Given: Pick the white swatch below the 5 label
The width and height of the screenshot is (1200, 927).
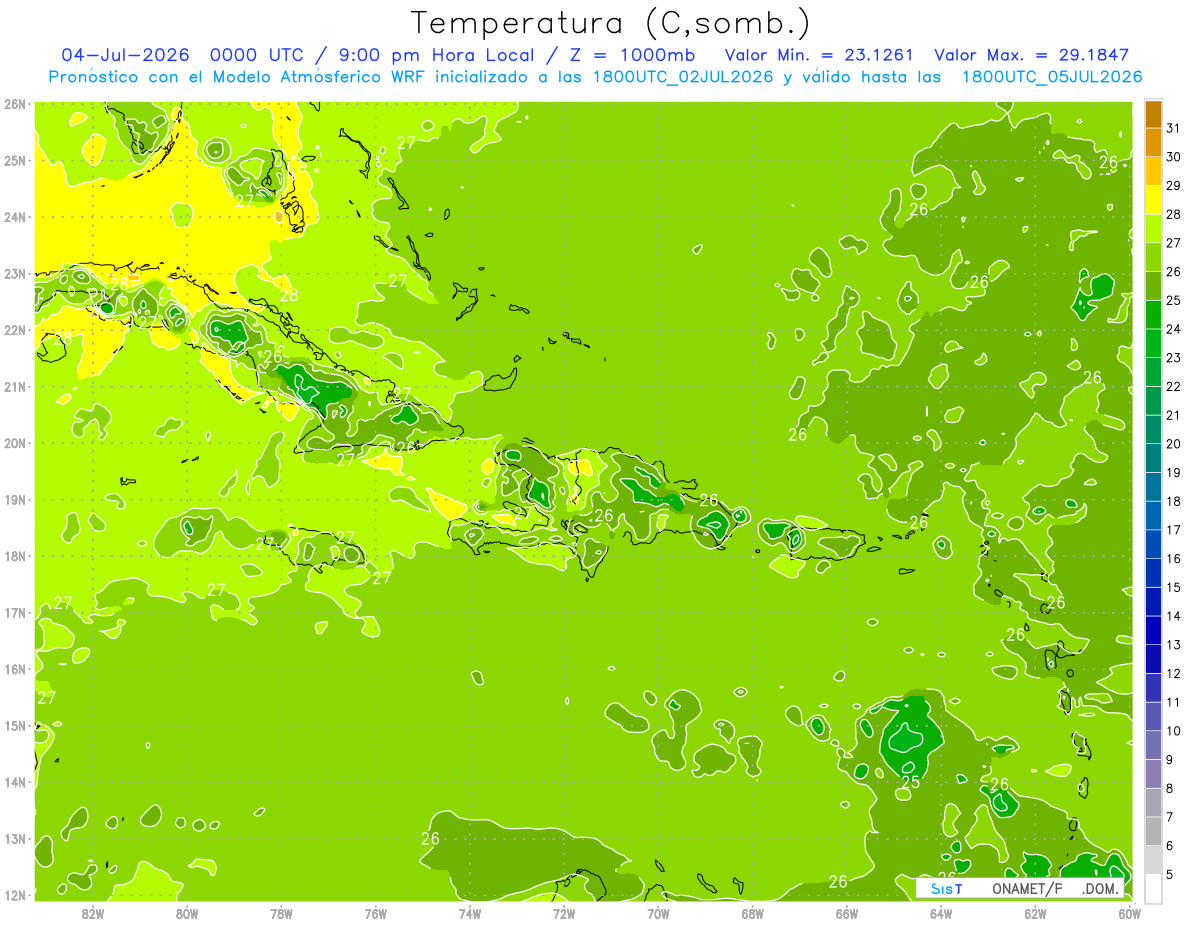Looking at the screenshot, I should click(1153, 888).
